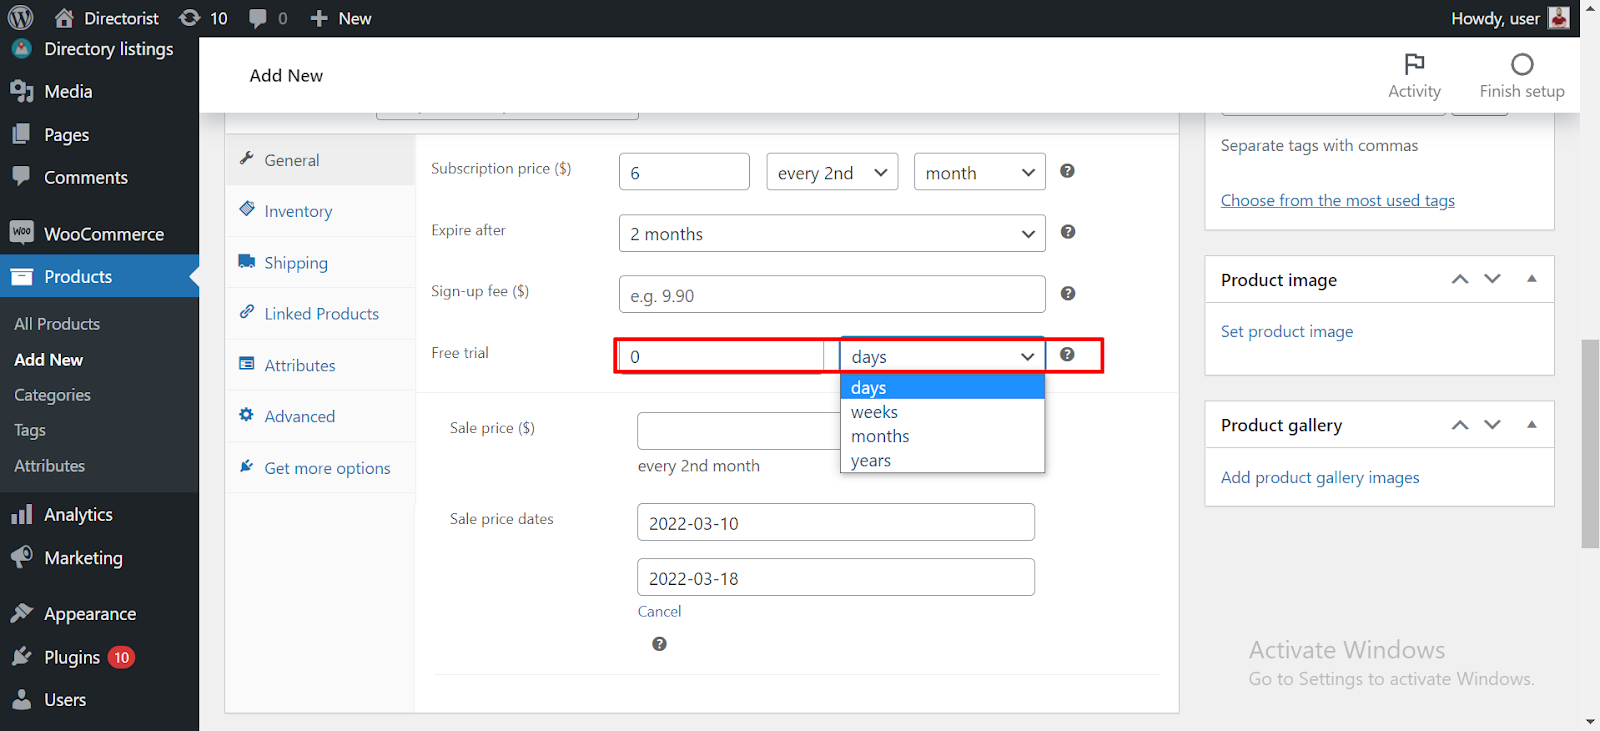This screenshot has width=1600, height=731.
Task: Open the Appearance menu
Action: click(99, 613)
